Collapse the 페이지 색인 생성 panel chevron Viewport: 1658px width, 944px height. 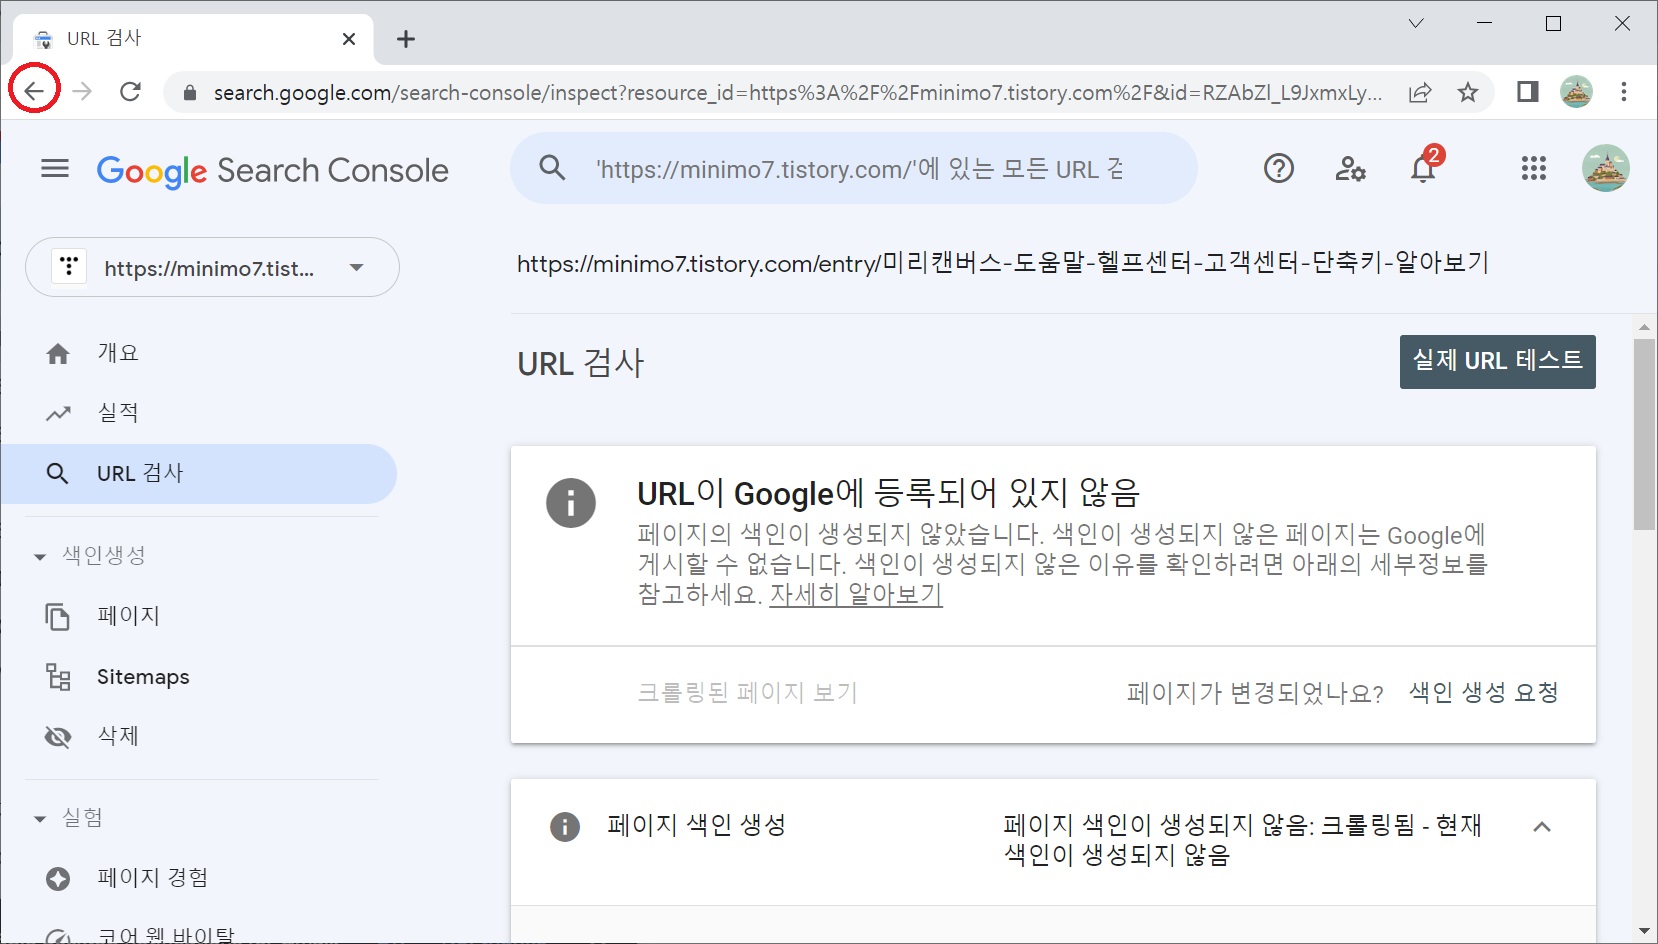[x=1542, y=827]
